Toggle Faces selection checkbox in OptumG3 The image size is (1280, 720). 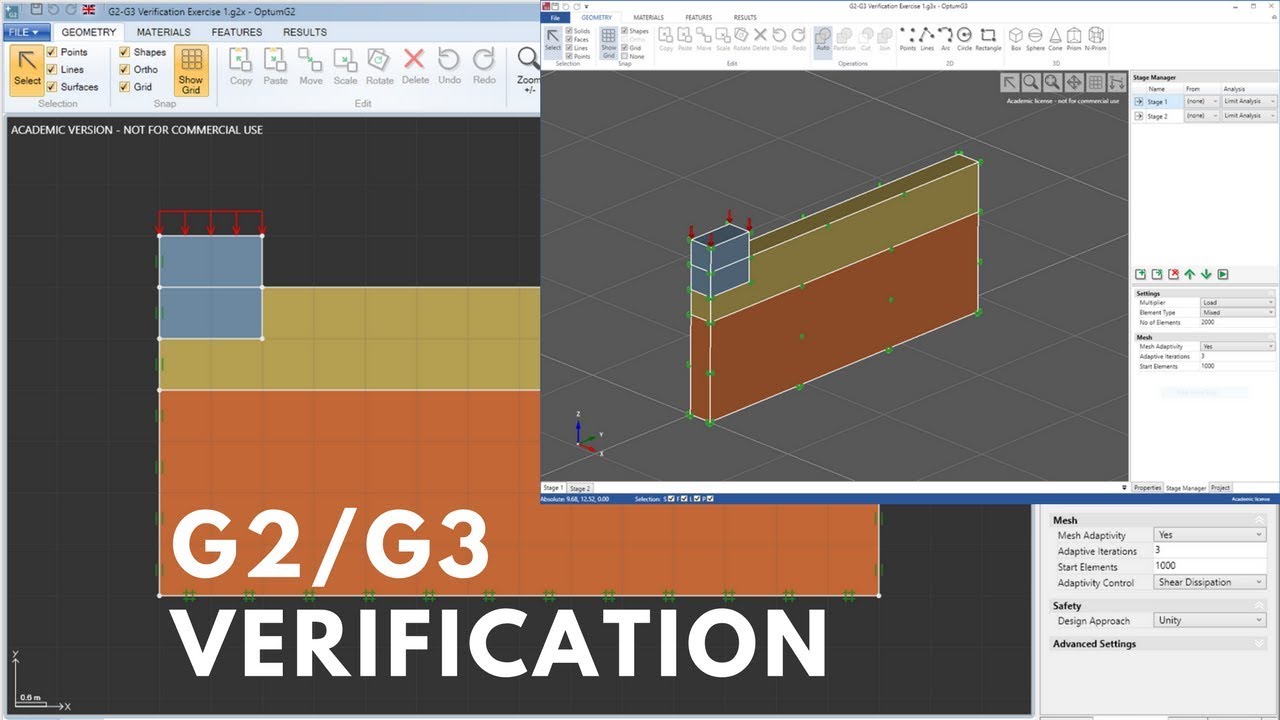point(569,39)
